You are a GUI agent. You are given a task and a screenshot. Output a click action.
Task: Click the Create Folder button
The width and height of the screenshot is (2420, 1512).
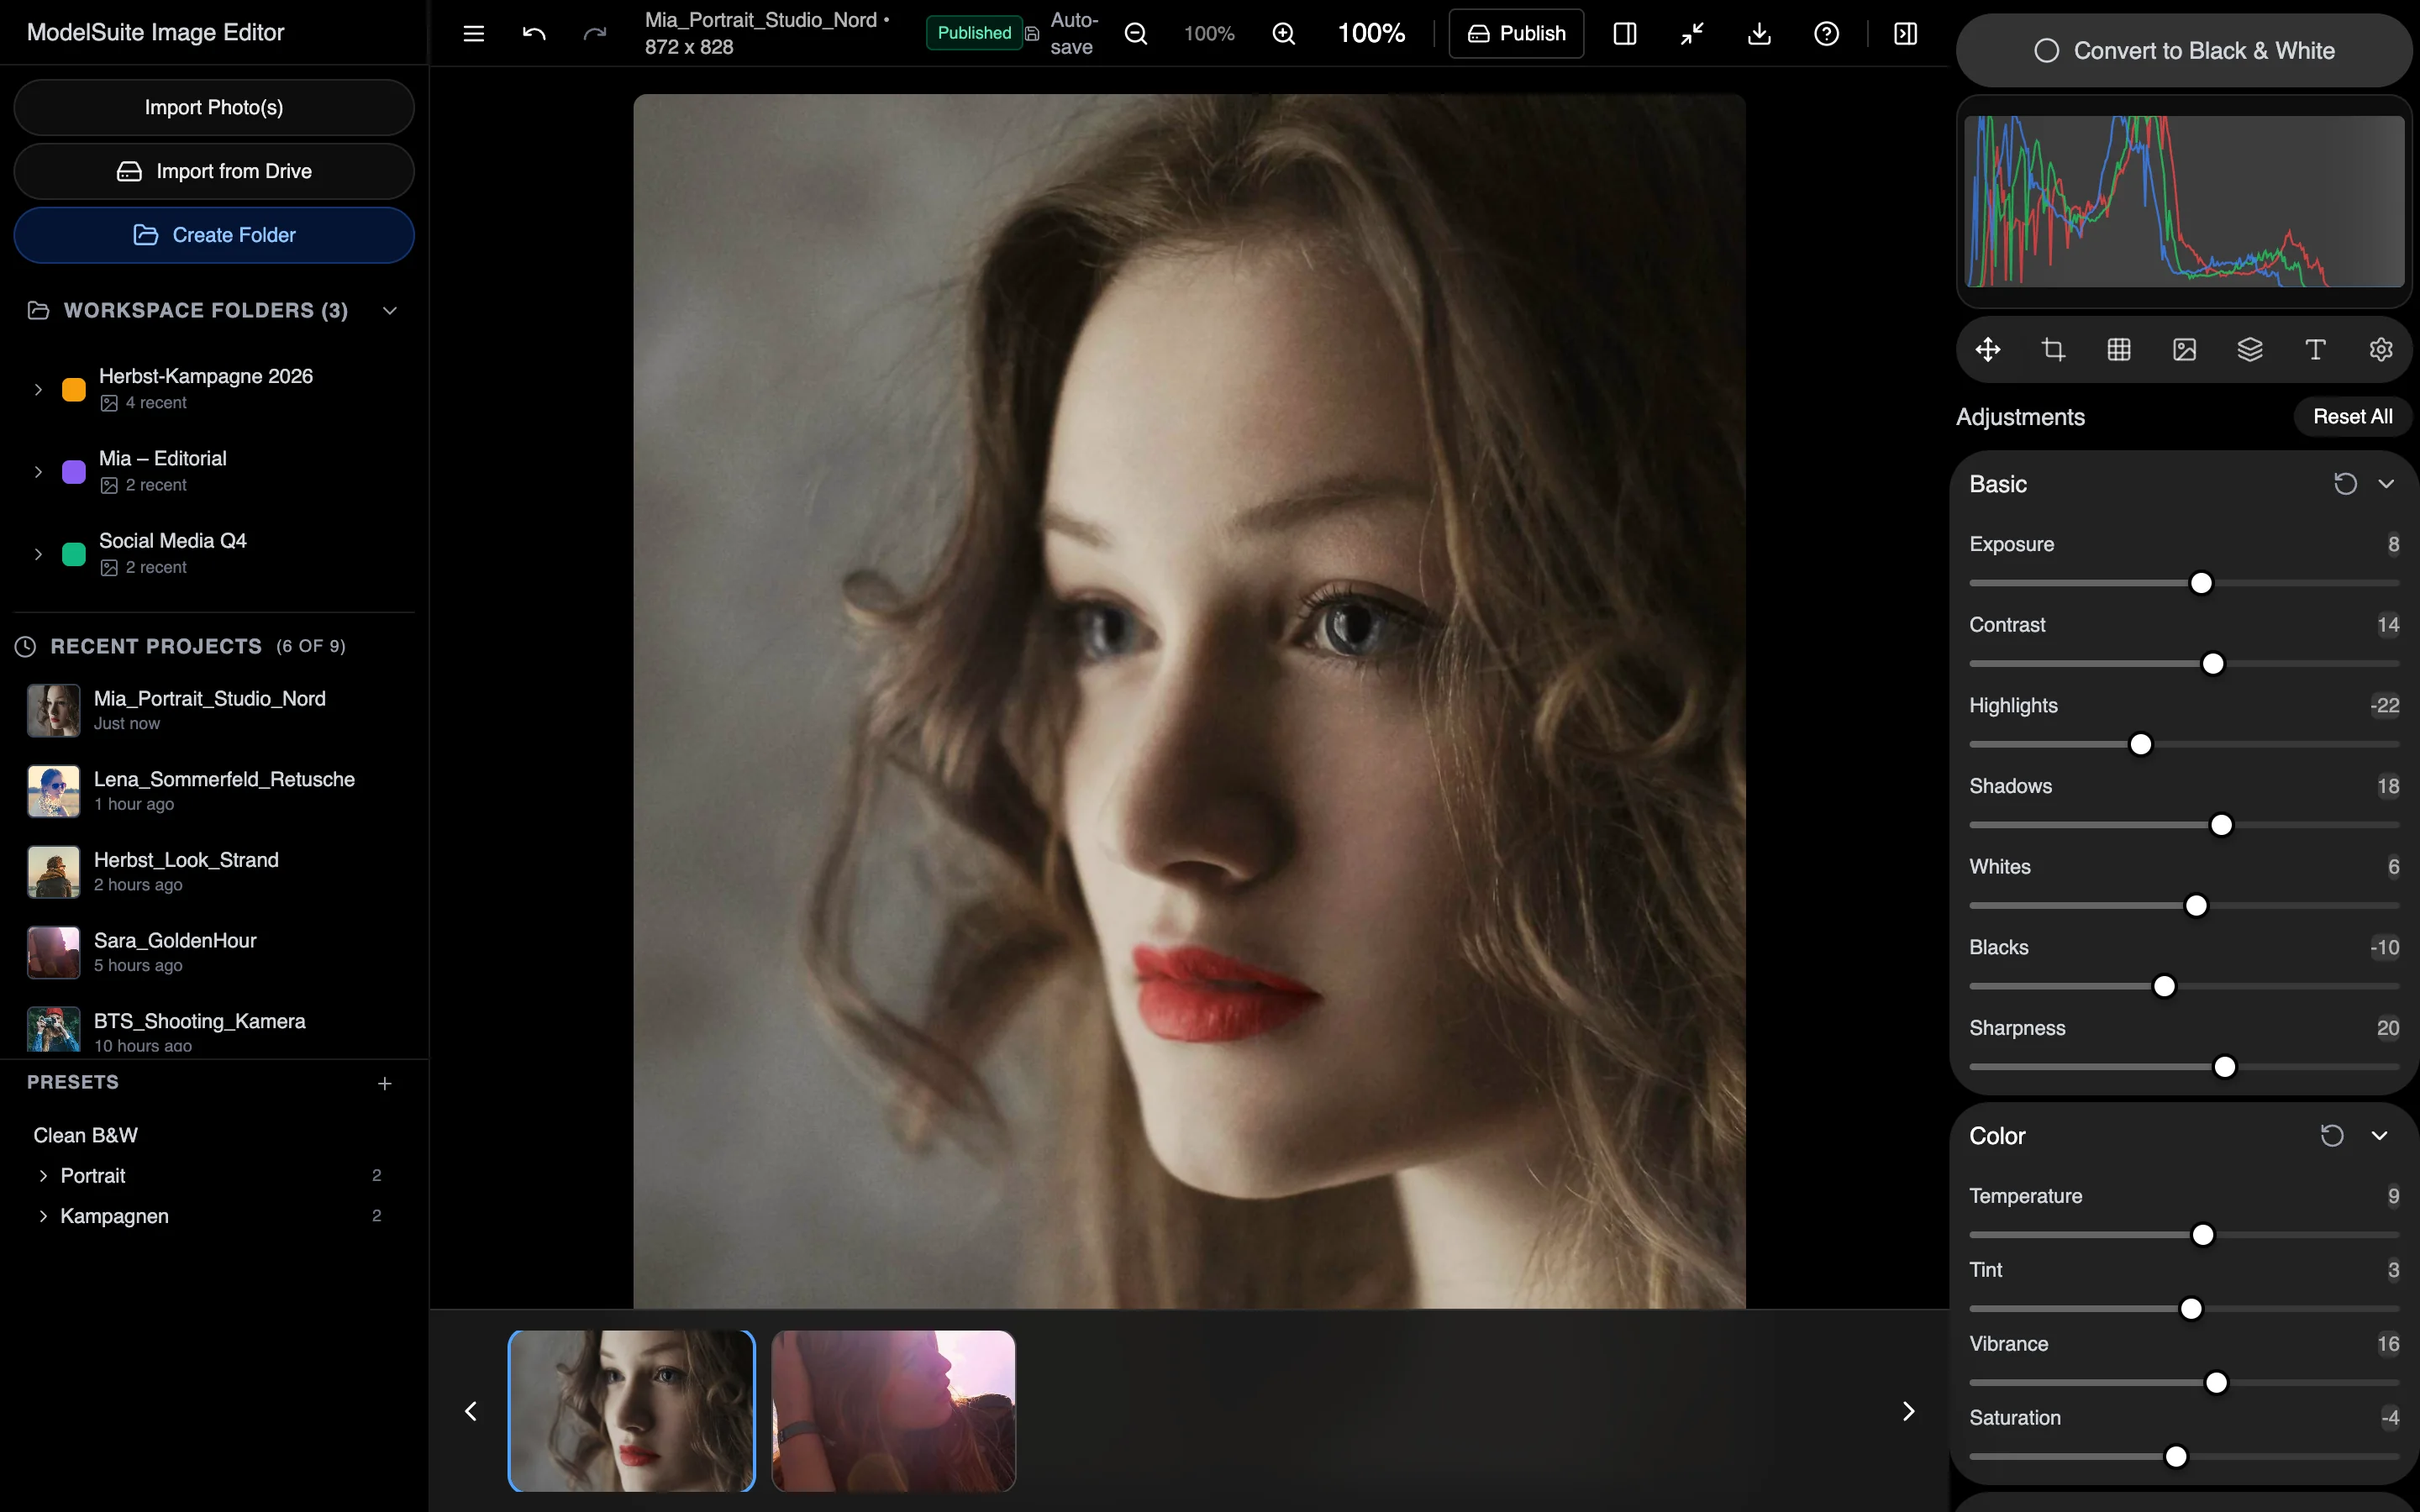[214, 235]
